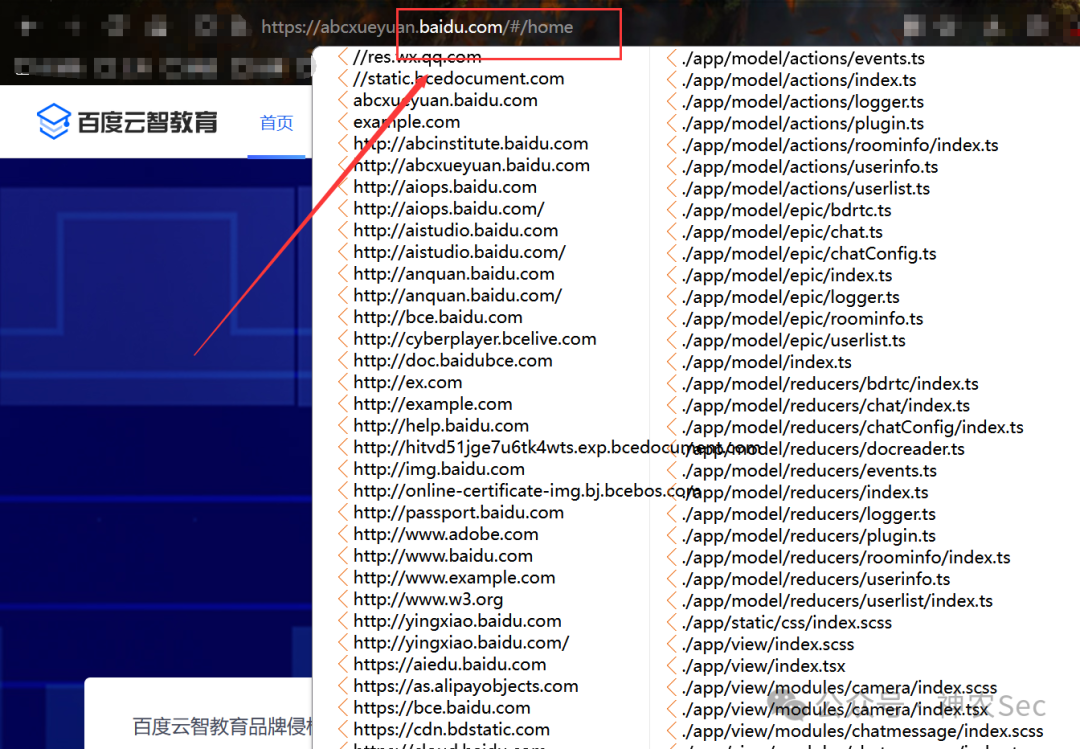This screenshot has width=1080, height=749.
Task: Select the ./app/model/epic/chat.ts path
Action: pyautogui.click(x=782, y=232)
